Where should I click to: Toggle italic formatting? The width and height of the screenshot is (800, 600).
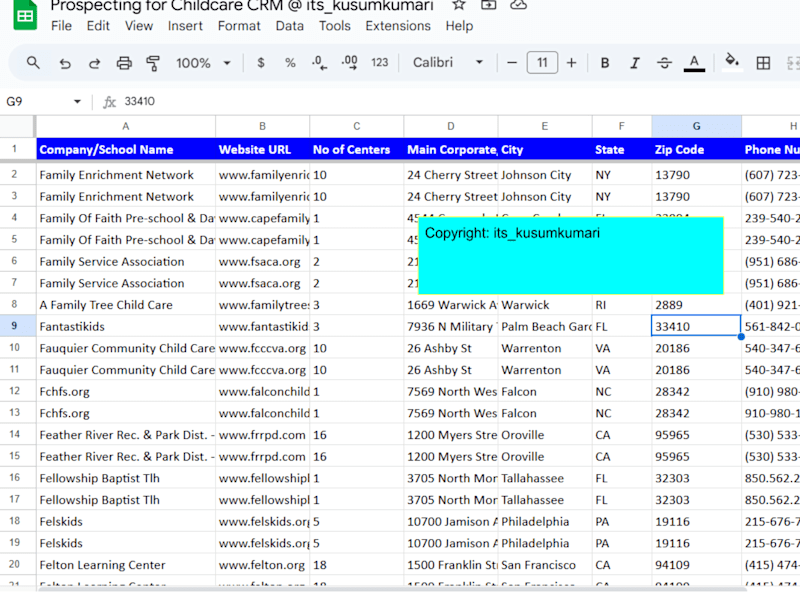click(635, 63)
